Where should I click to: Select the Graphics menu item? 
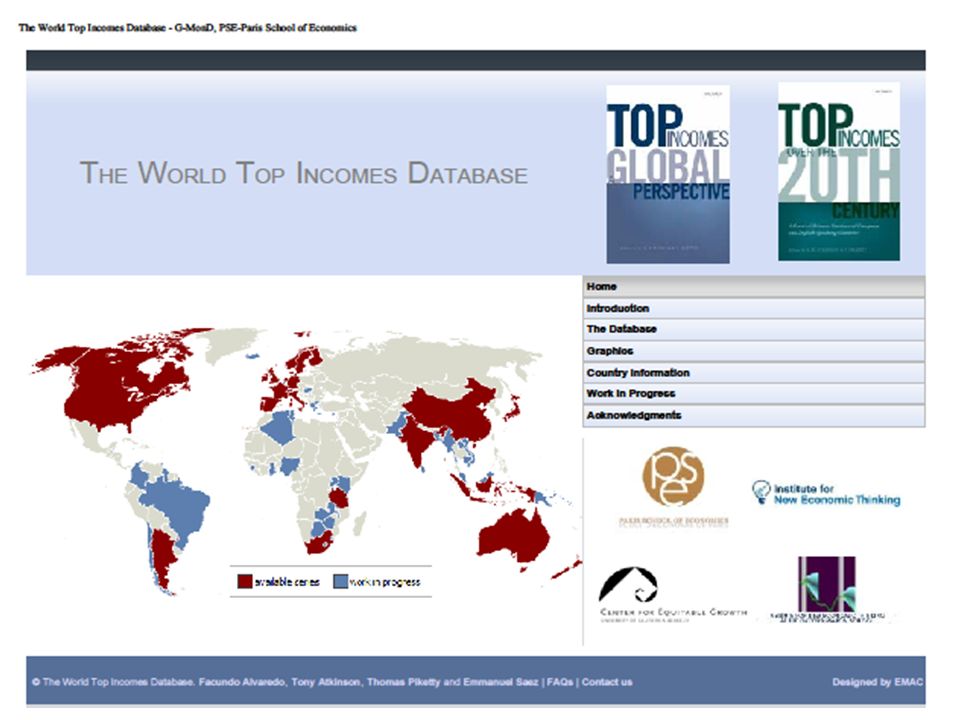point(753,351)
